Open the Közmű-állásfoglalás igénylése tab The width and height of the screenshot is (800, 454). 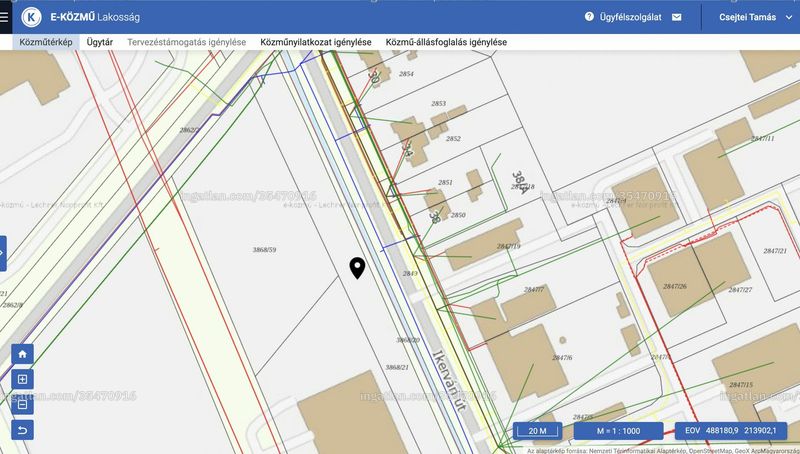pyautogui.click(x=446, y=42)
